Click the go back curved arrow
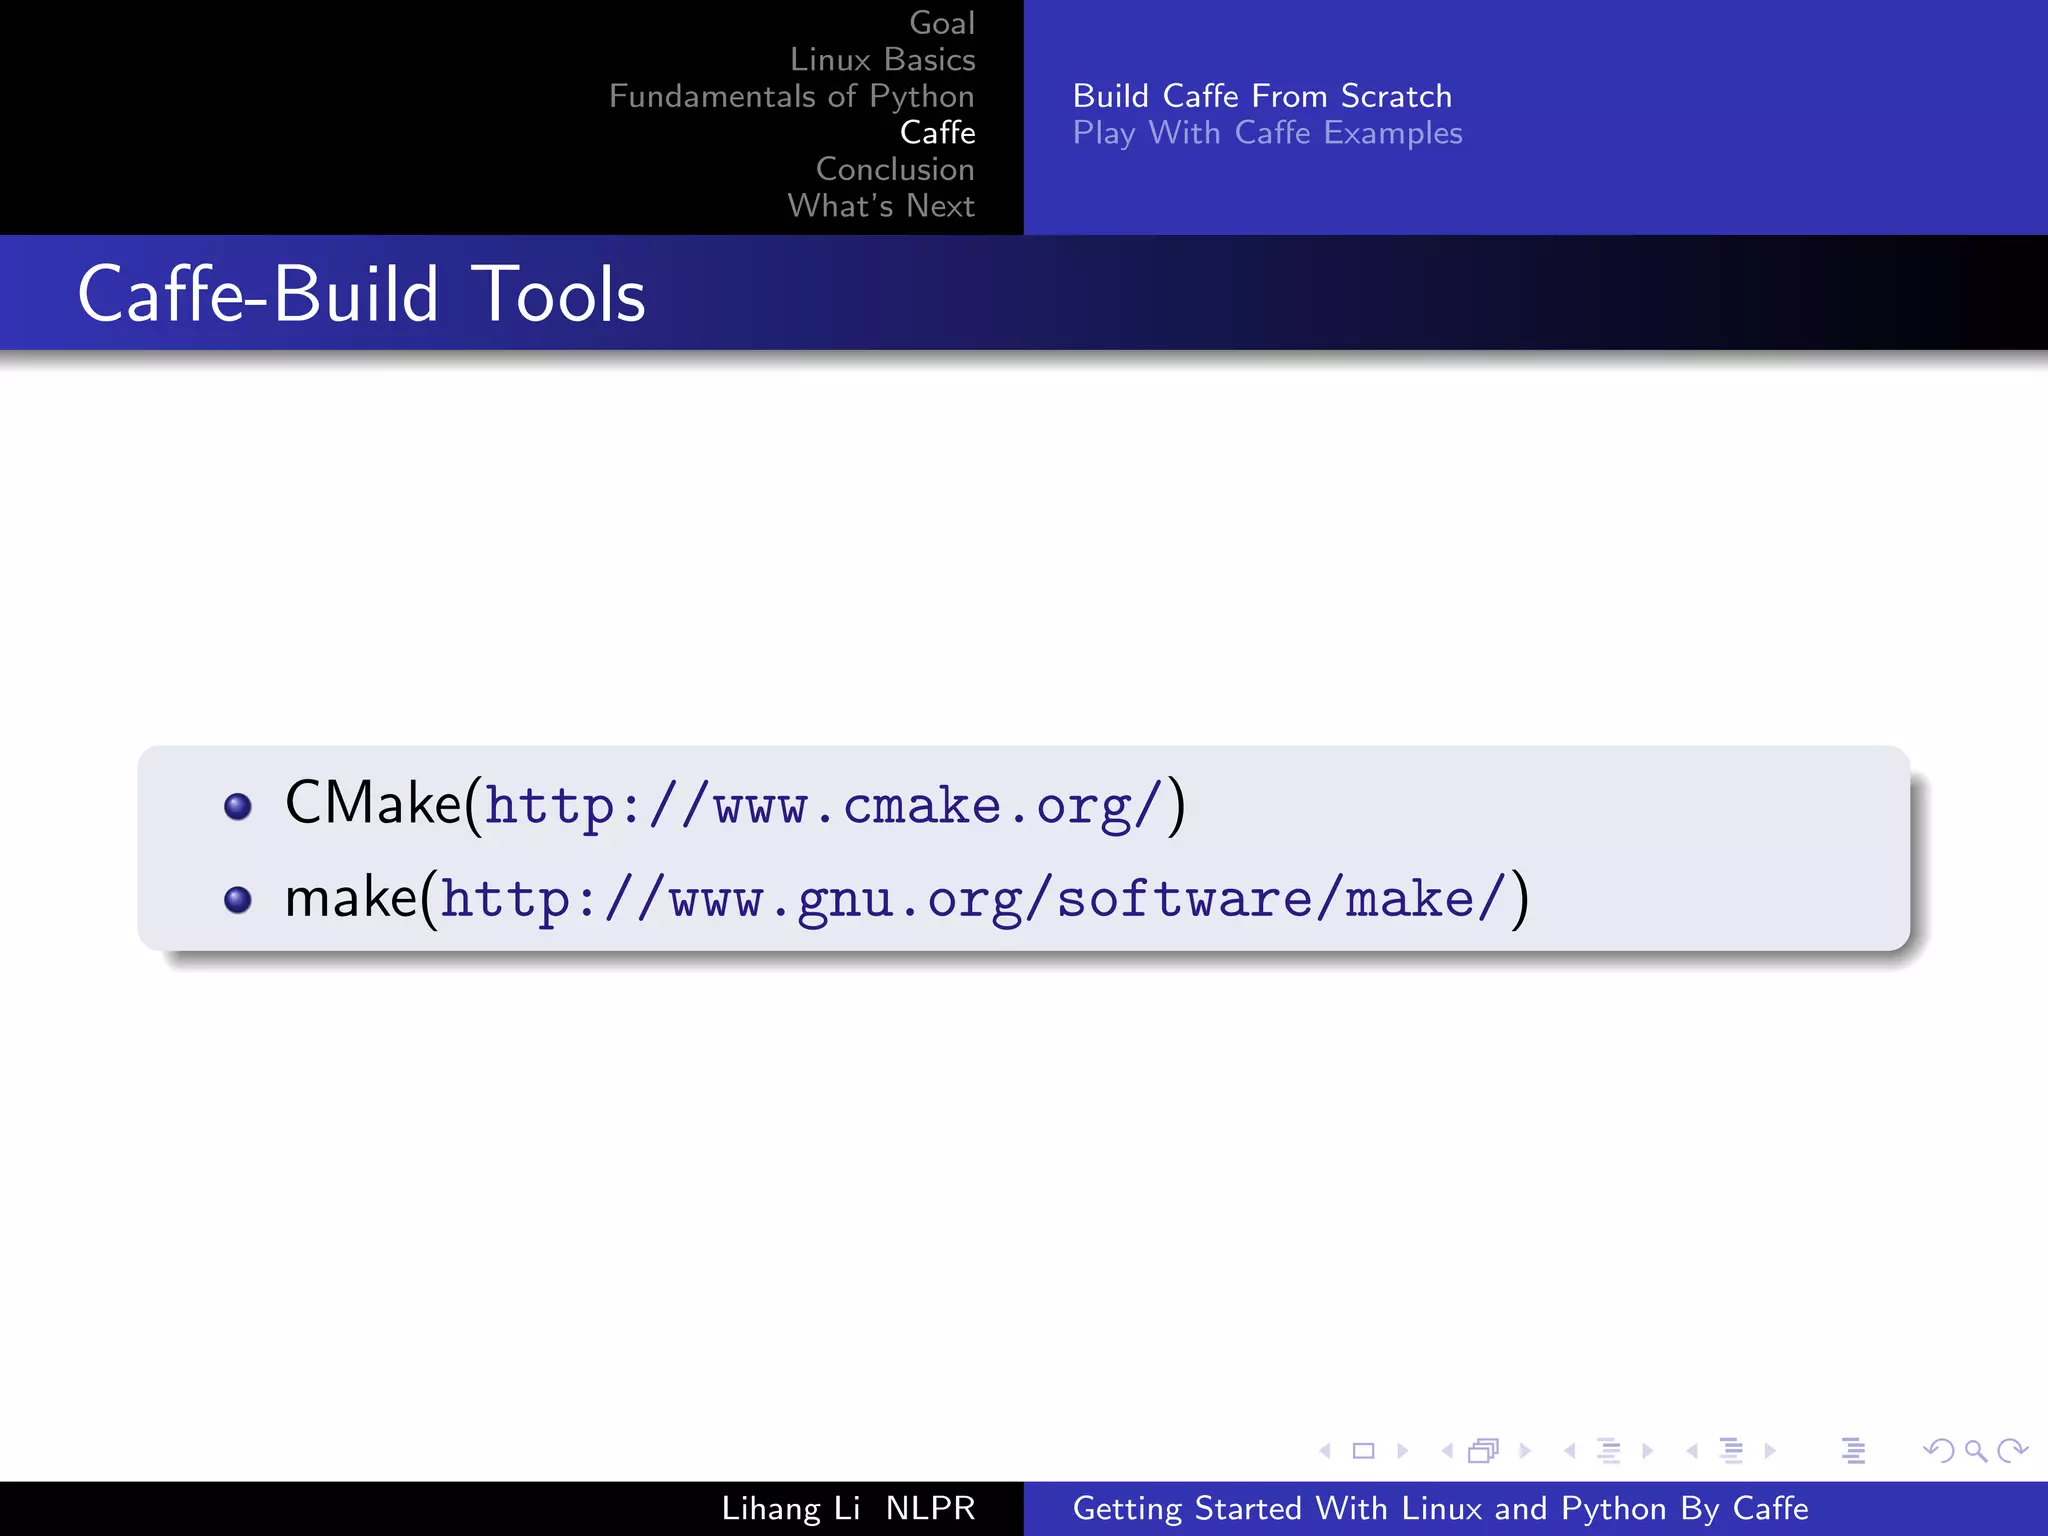The image size is (2048, 1536). pos(1938,1451)
